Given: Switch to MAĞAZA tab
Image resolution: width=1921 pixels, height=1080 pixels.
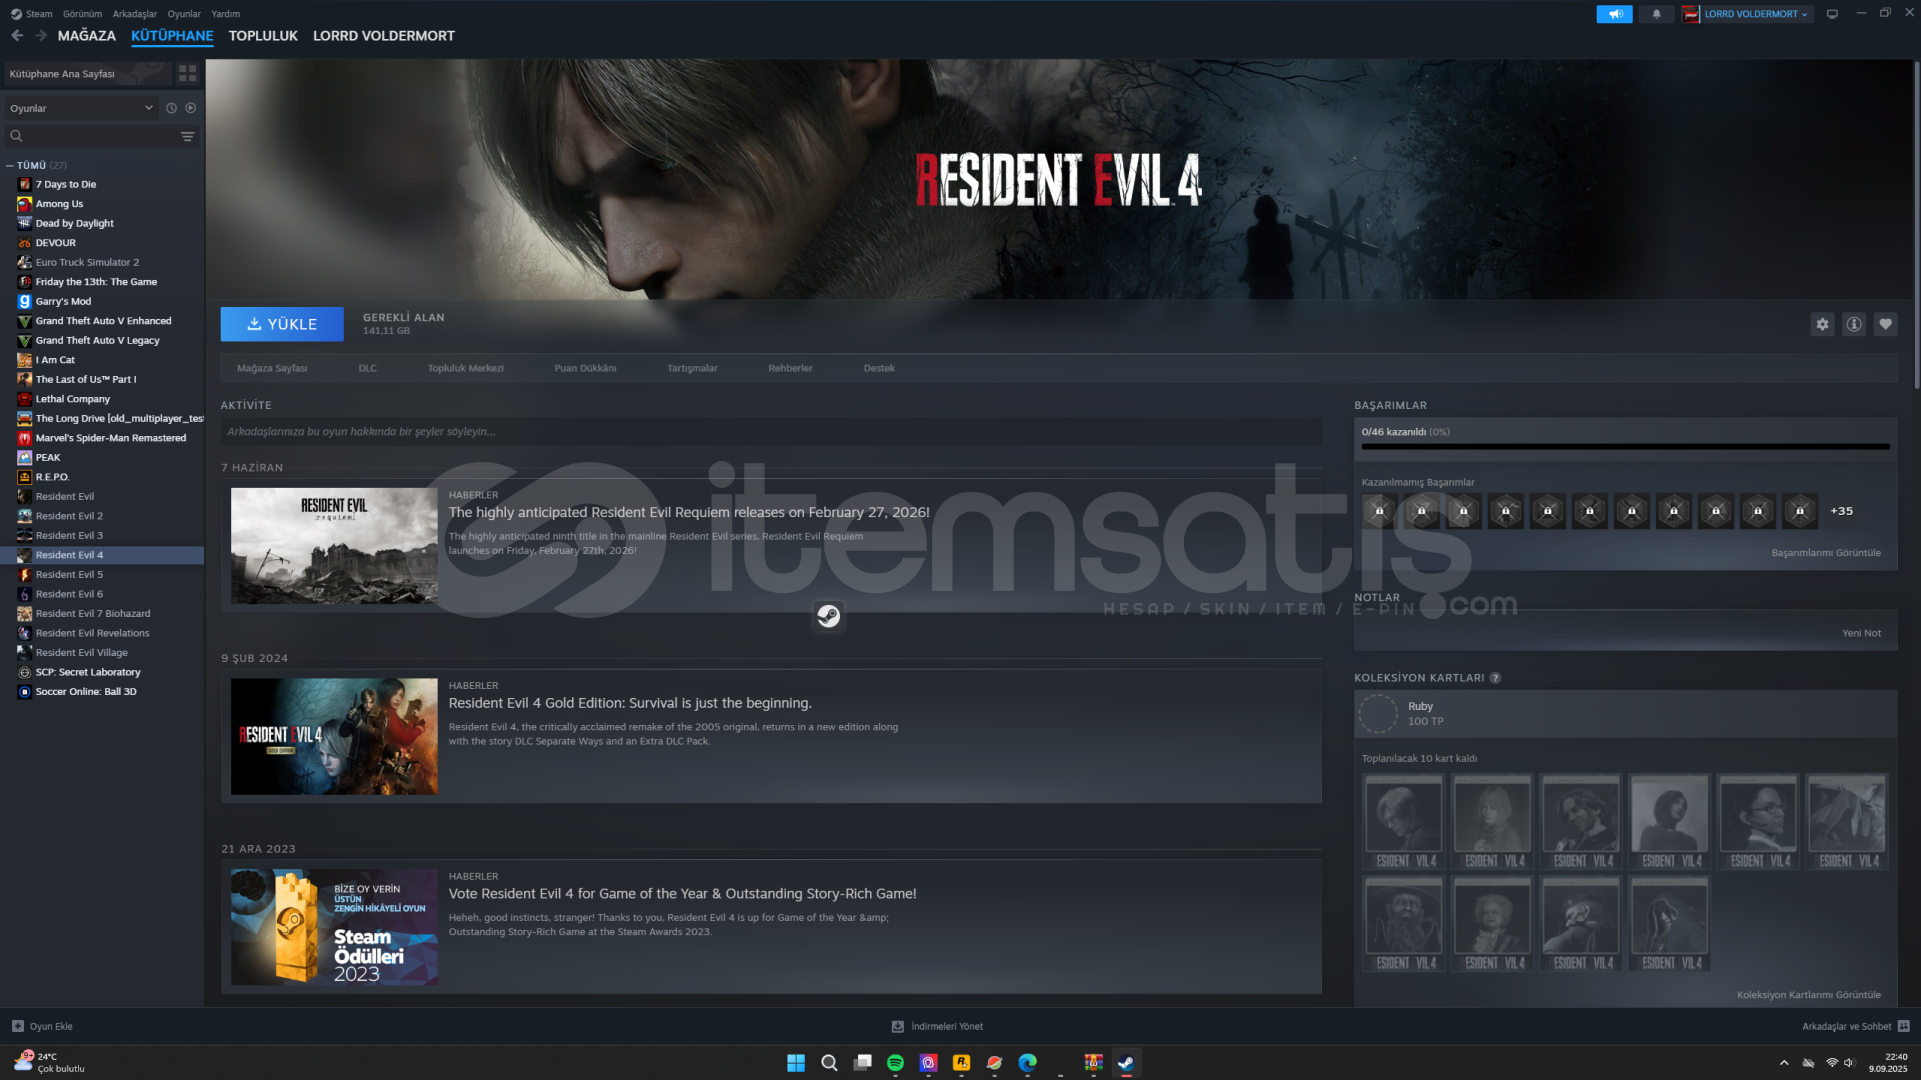Looking at the screenshot, I should pos(87,35).
